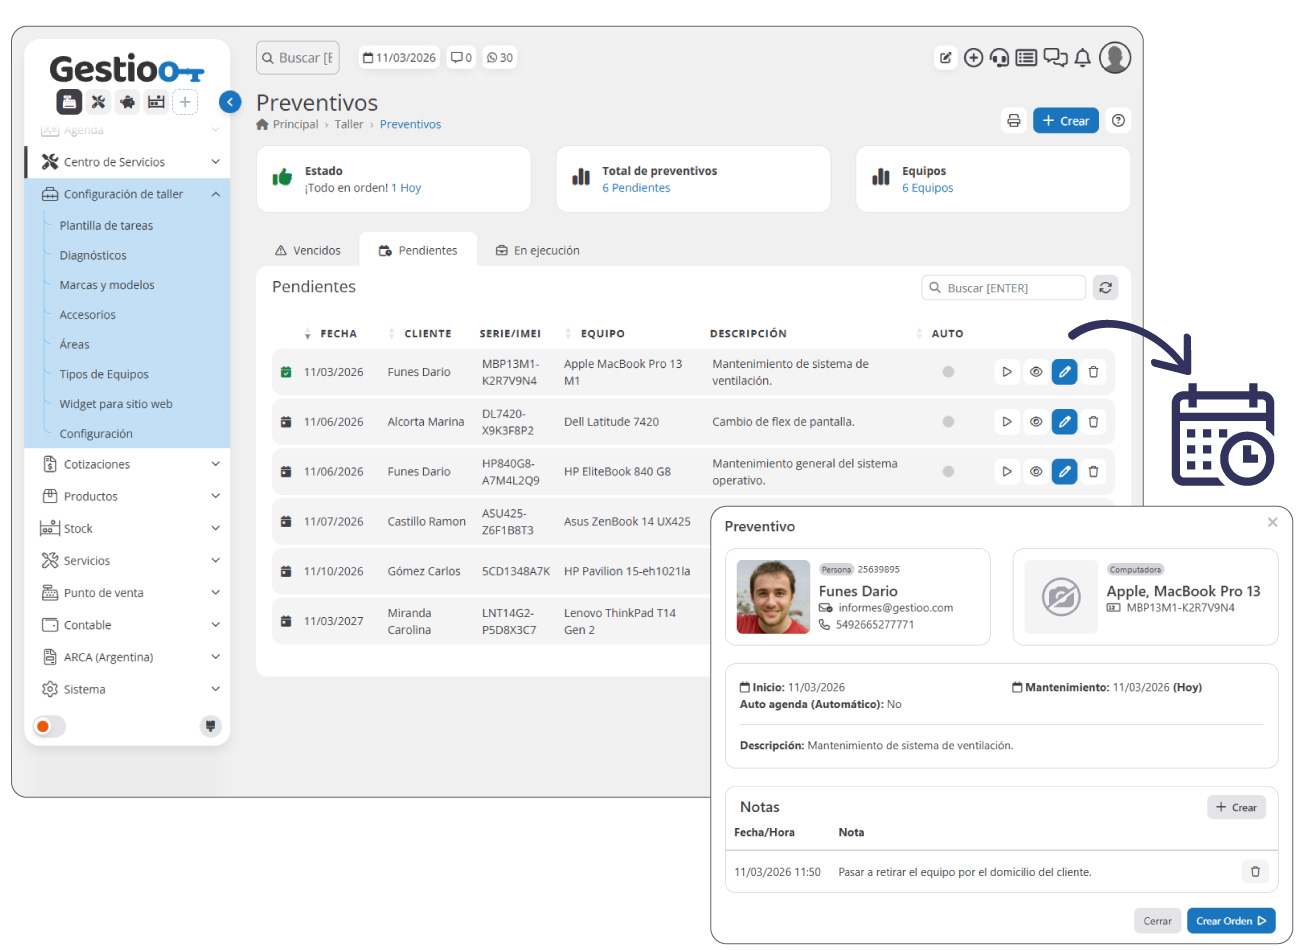Refresh the Pendientes list
1300x950 pixels.
pyautogui.click(x=1105, y=288)
